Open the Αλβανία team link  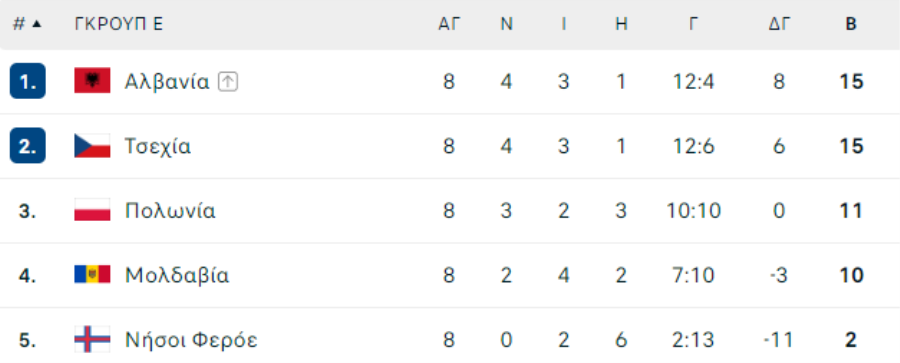coord(167,82)
